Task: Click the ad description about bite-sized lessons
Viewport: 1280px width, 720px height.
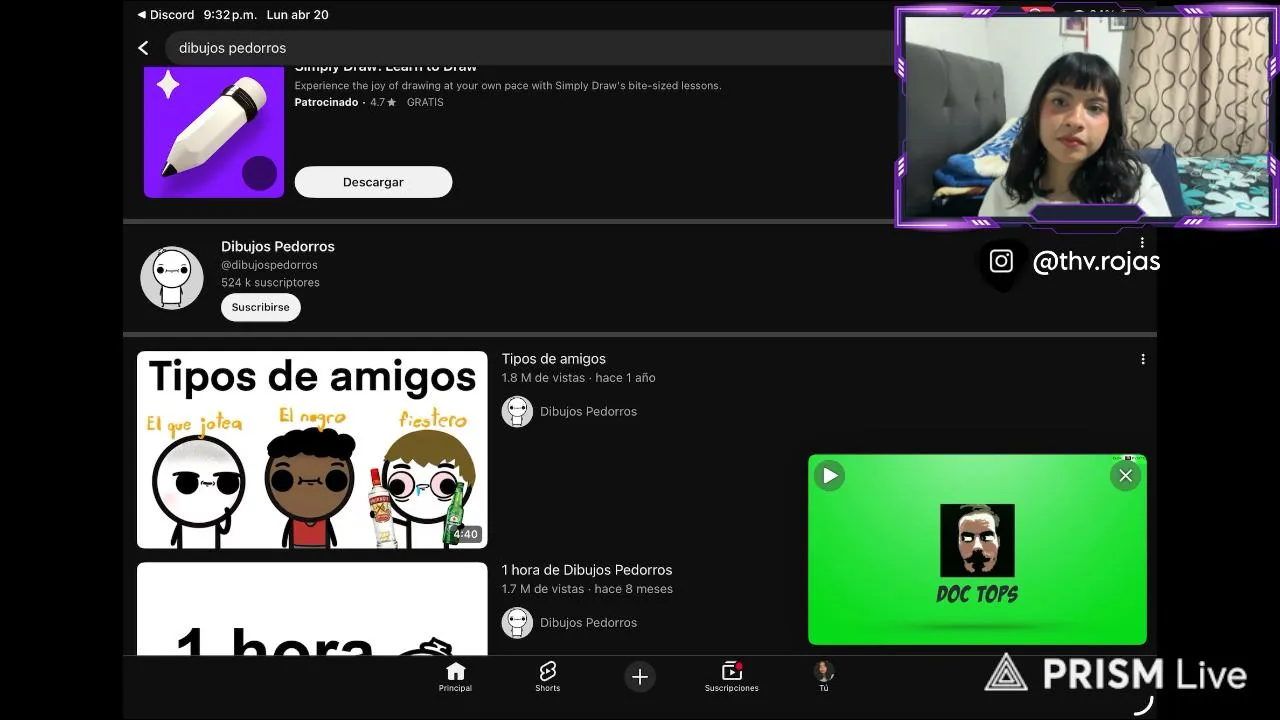Action: click(x=508, y=86)
